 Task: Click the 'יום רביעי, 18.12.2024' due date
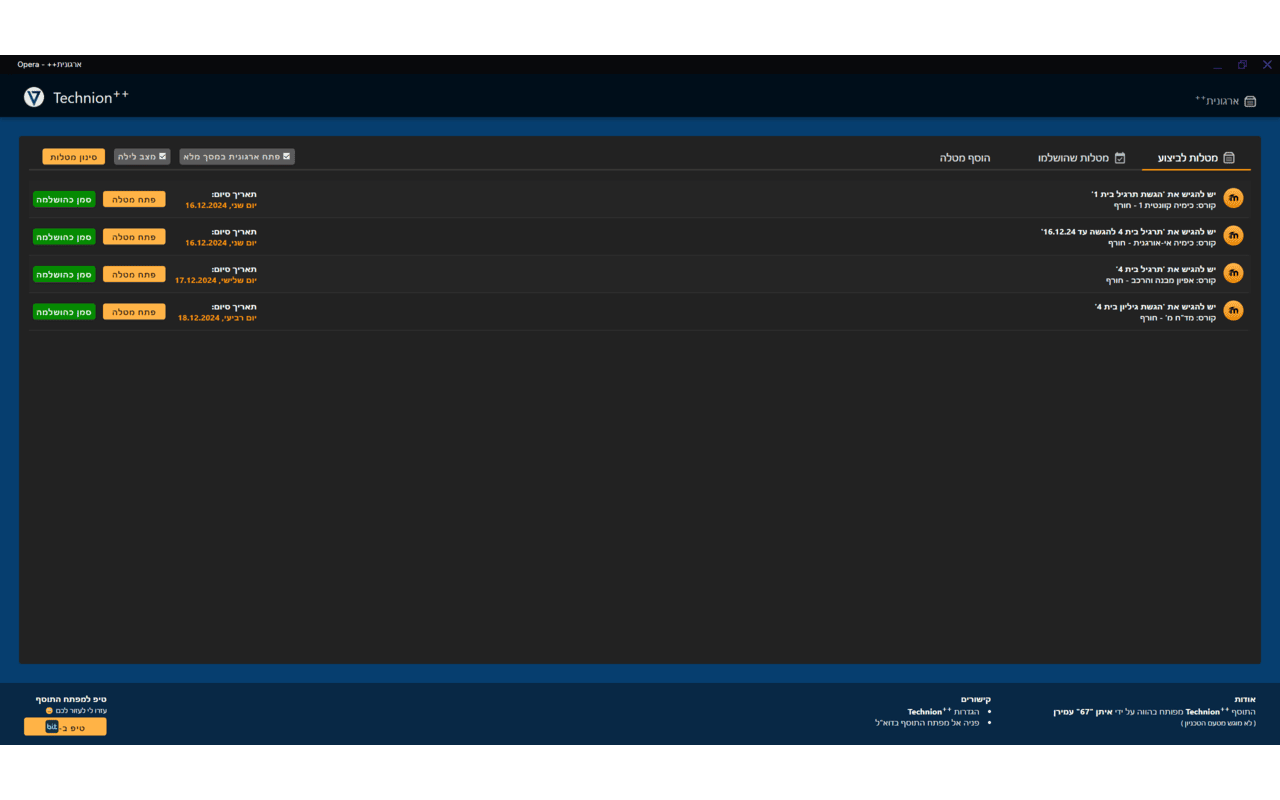tap(217, 318)
